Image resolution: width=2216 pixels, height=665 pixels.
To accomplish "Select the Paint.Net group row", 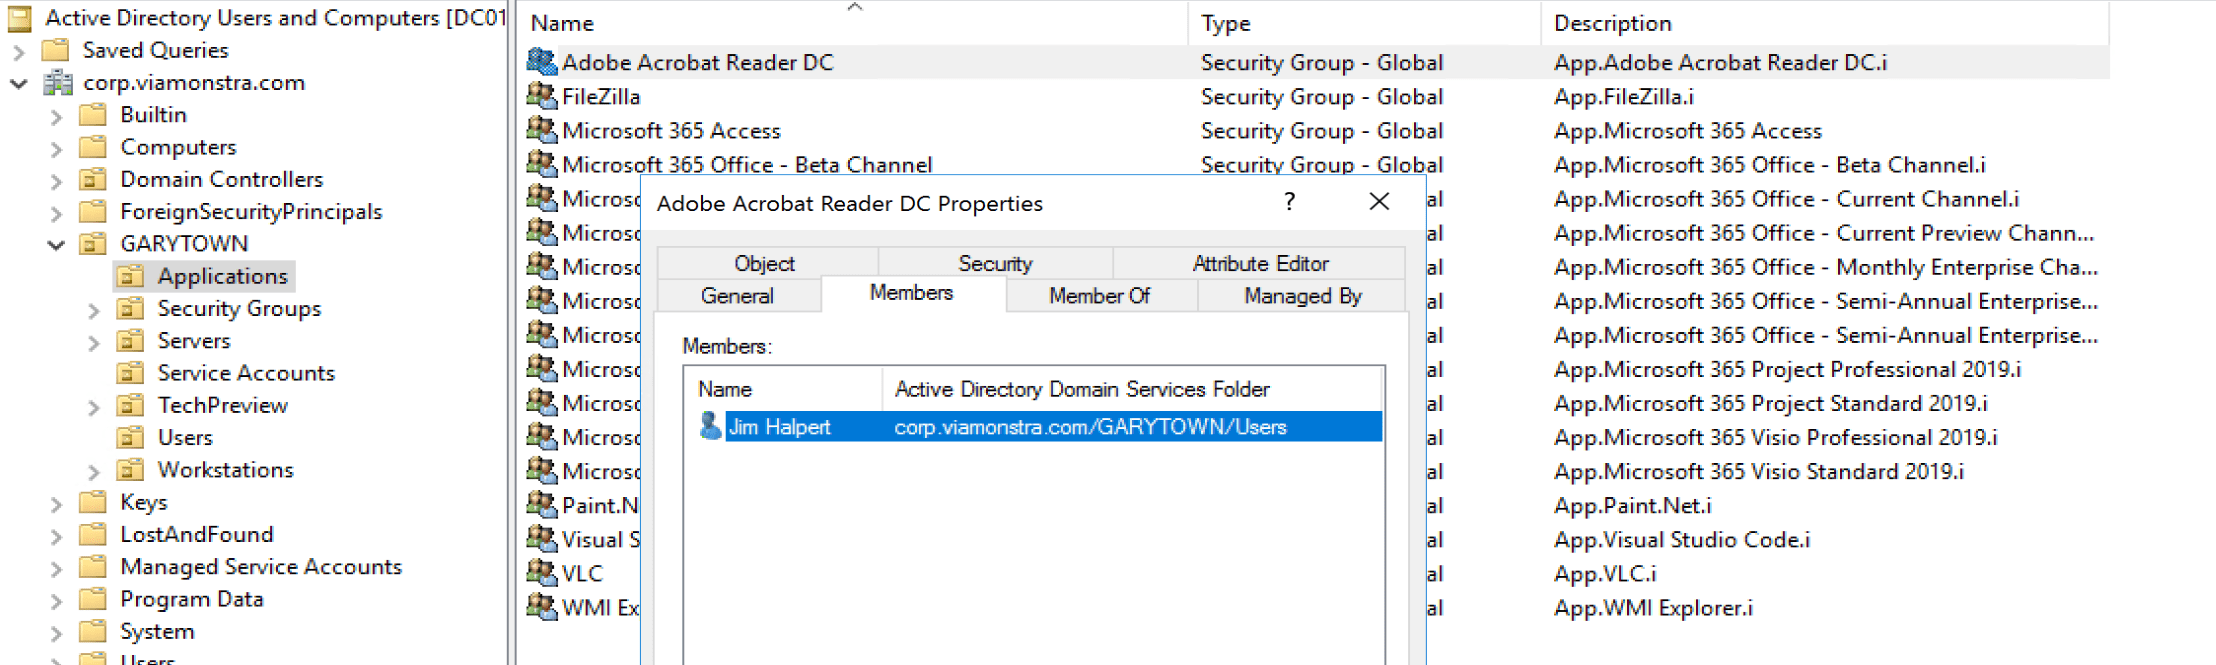I will pyautogui.click(x=599, y=506).
